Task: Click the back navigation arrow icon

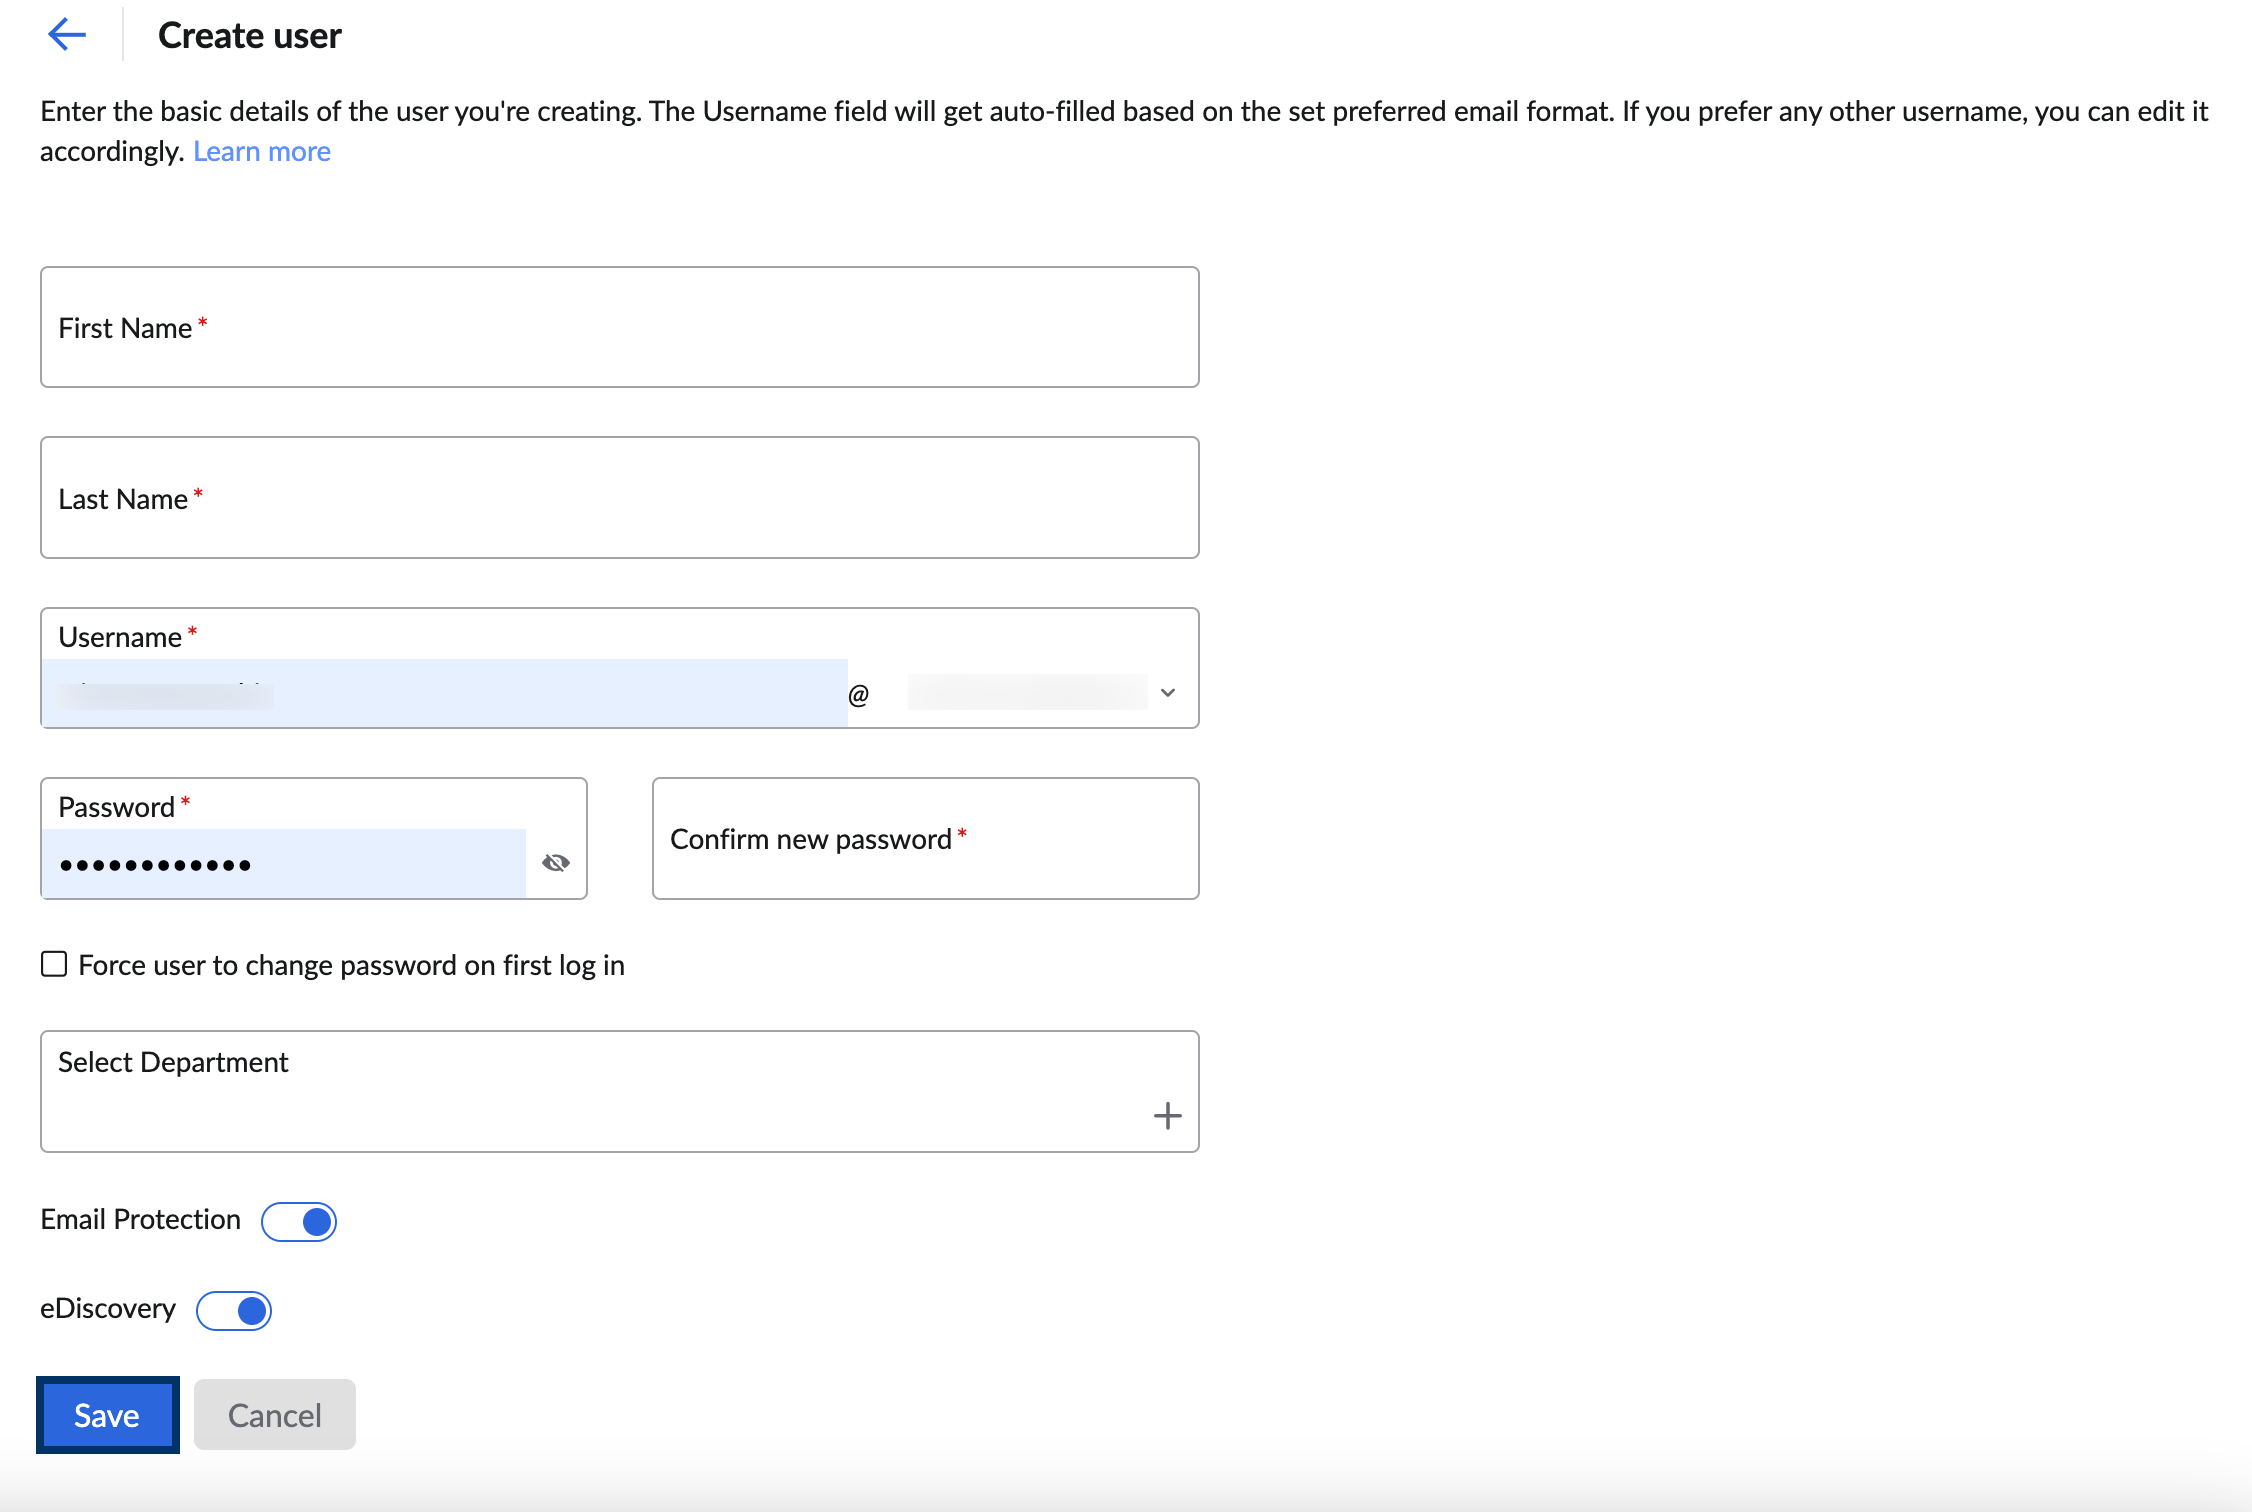Action: pyautogui.click(x=66, y=30)
